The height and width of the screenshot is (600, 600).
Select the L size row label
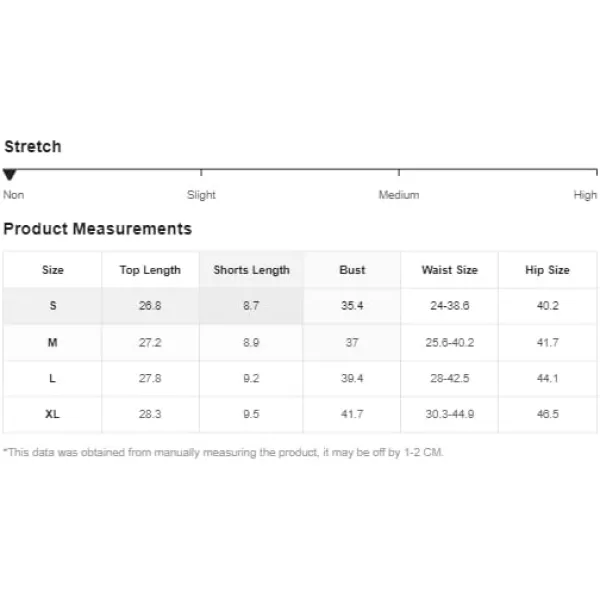(x=52, y=378)
